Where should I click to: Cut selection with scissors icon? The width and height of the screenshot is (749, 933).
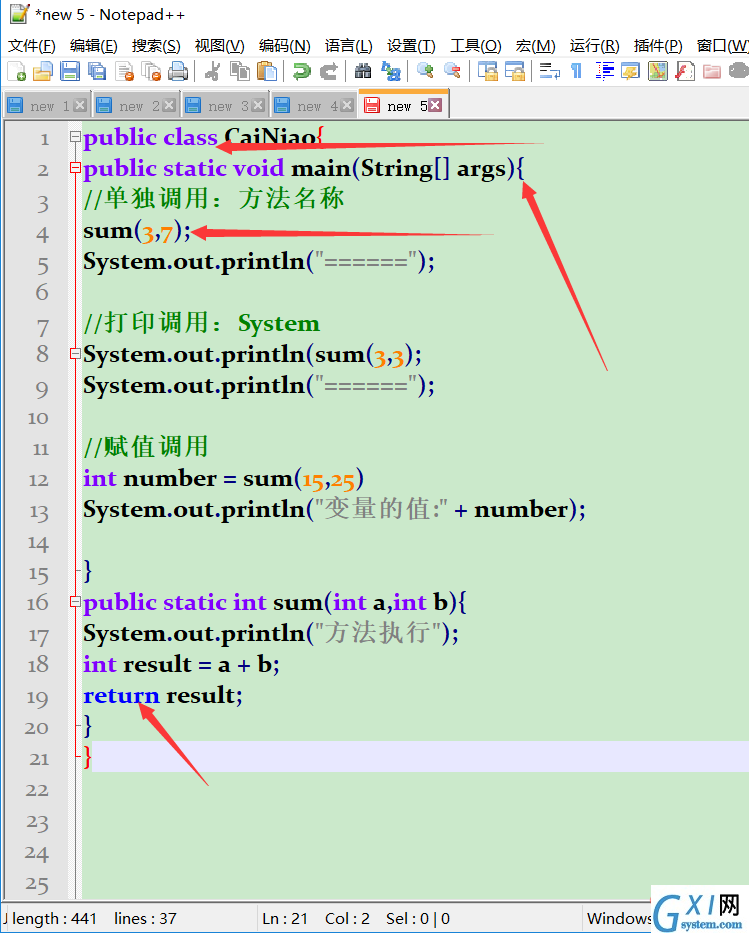coord(212,71)
